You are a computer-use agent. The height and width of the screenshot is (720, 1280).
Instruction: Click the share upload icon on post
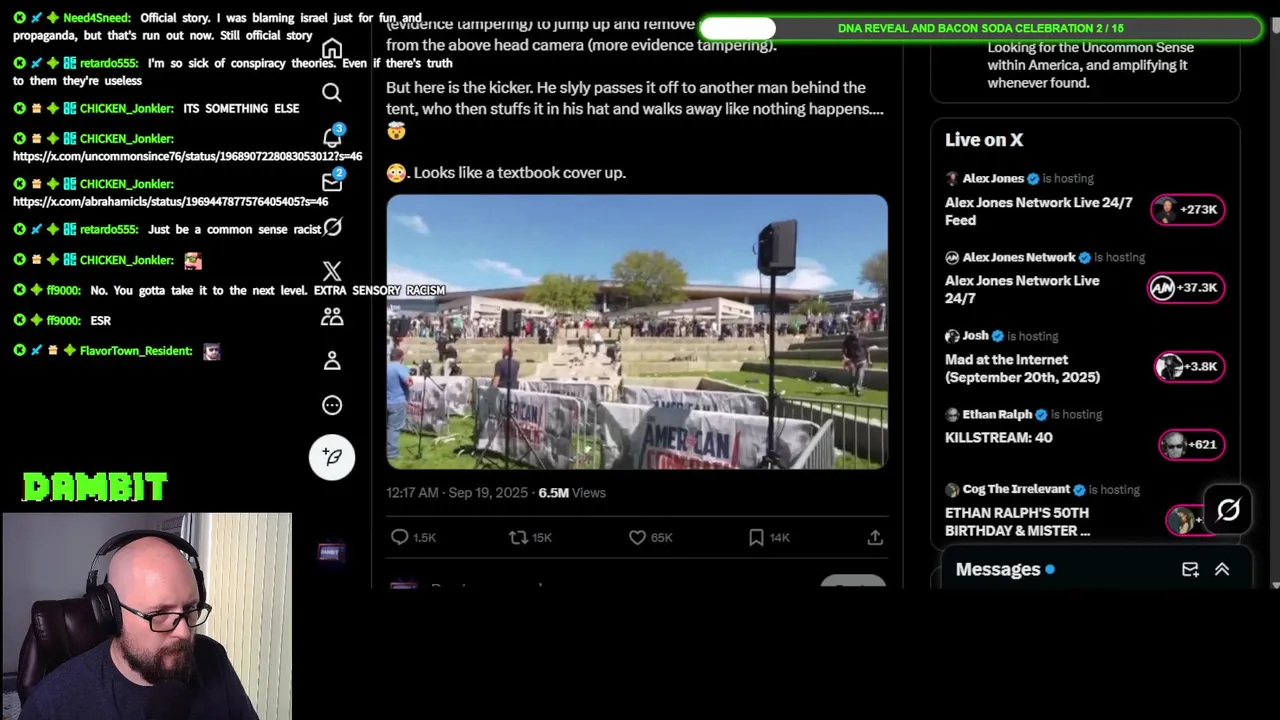click(x=875, y=537)
